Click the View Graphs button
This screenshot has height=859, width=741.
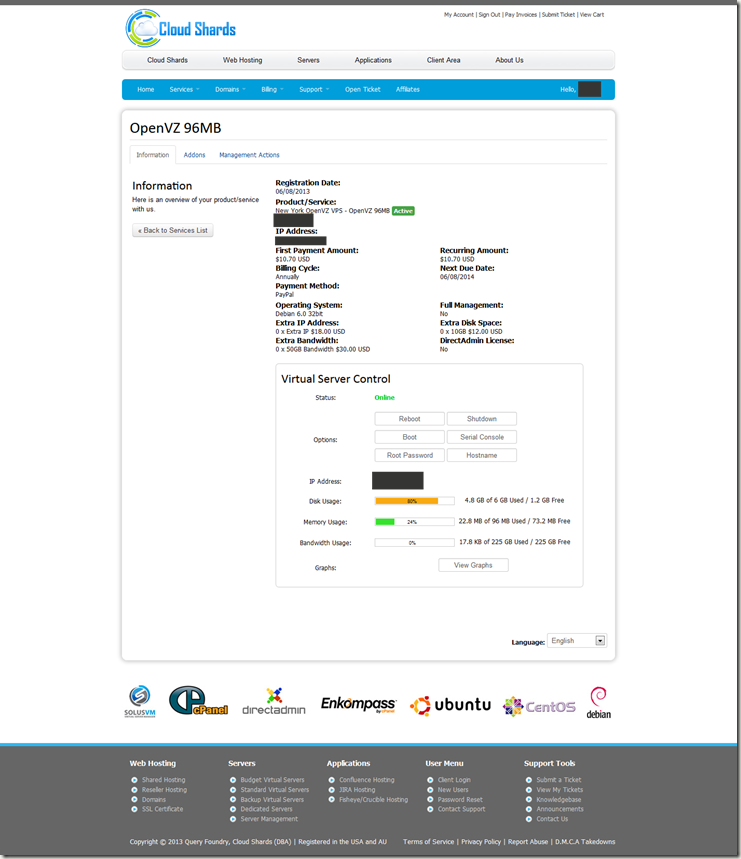click(x=473, y=565)
